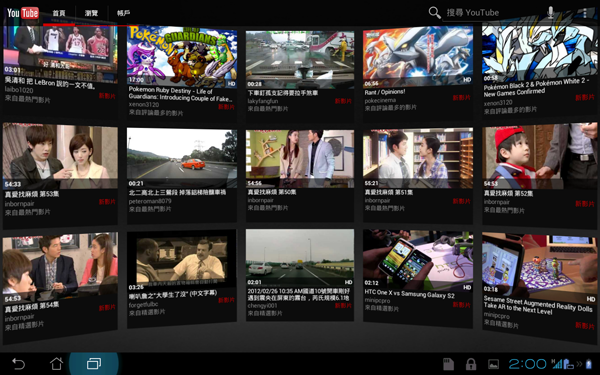Select title 真愛找麻煩 第54集

[x=32, y=307]
